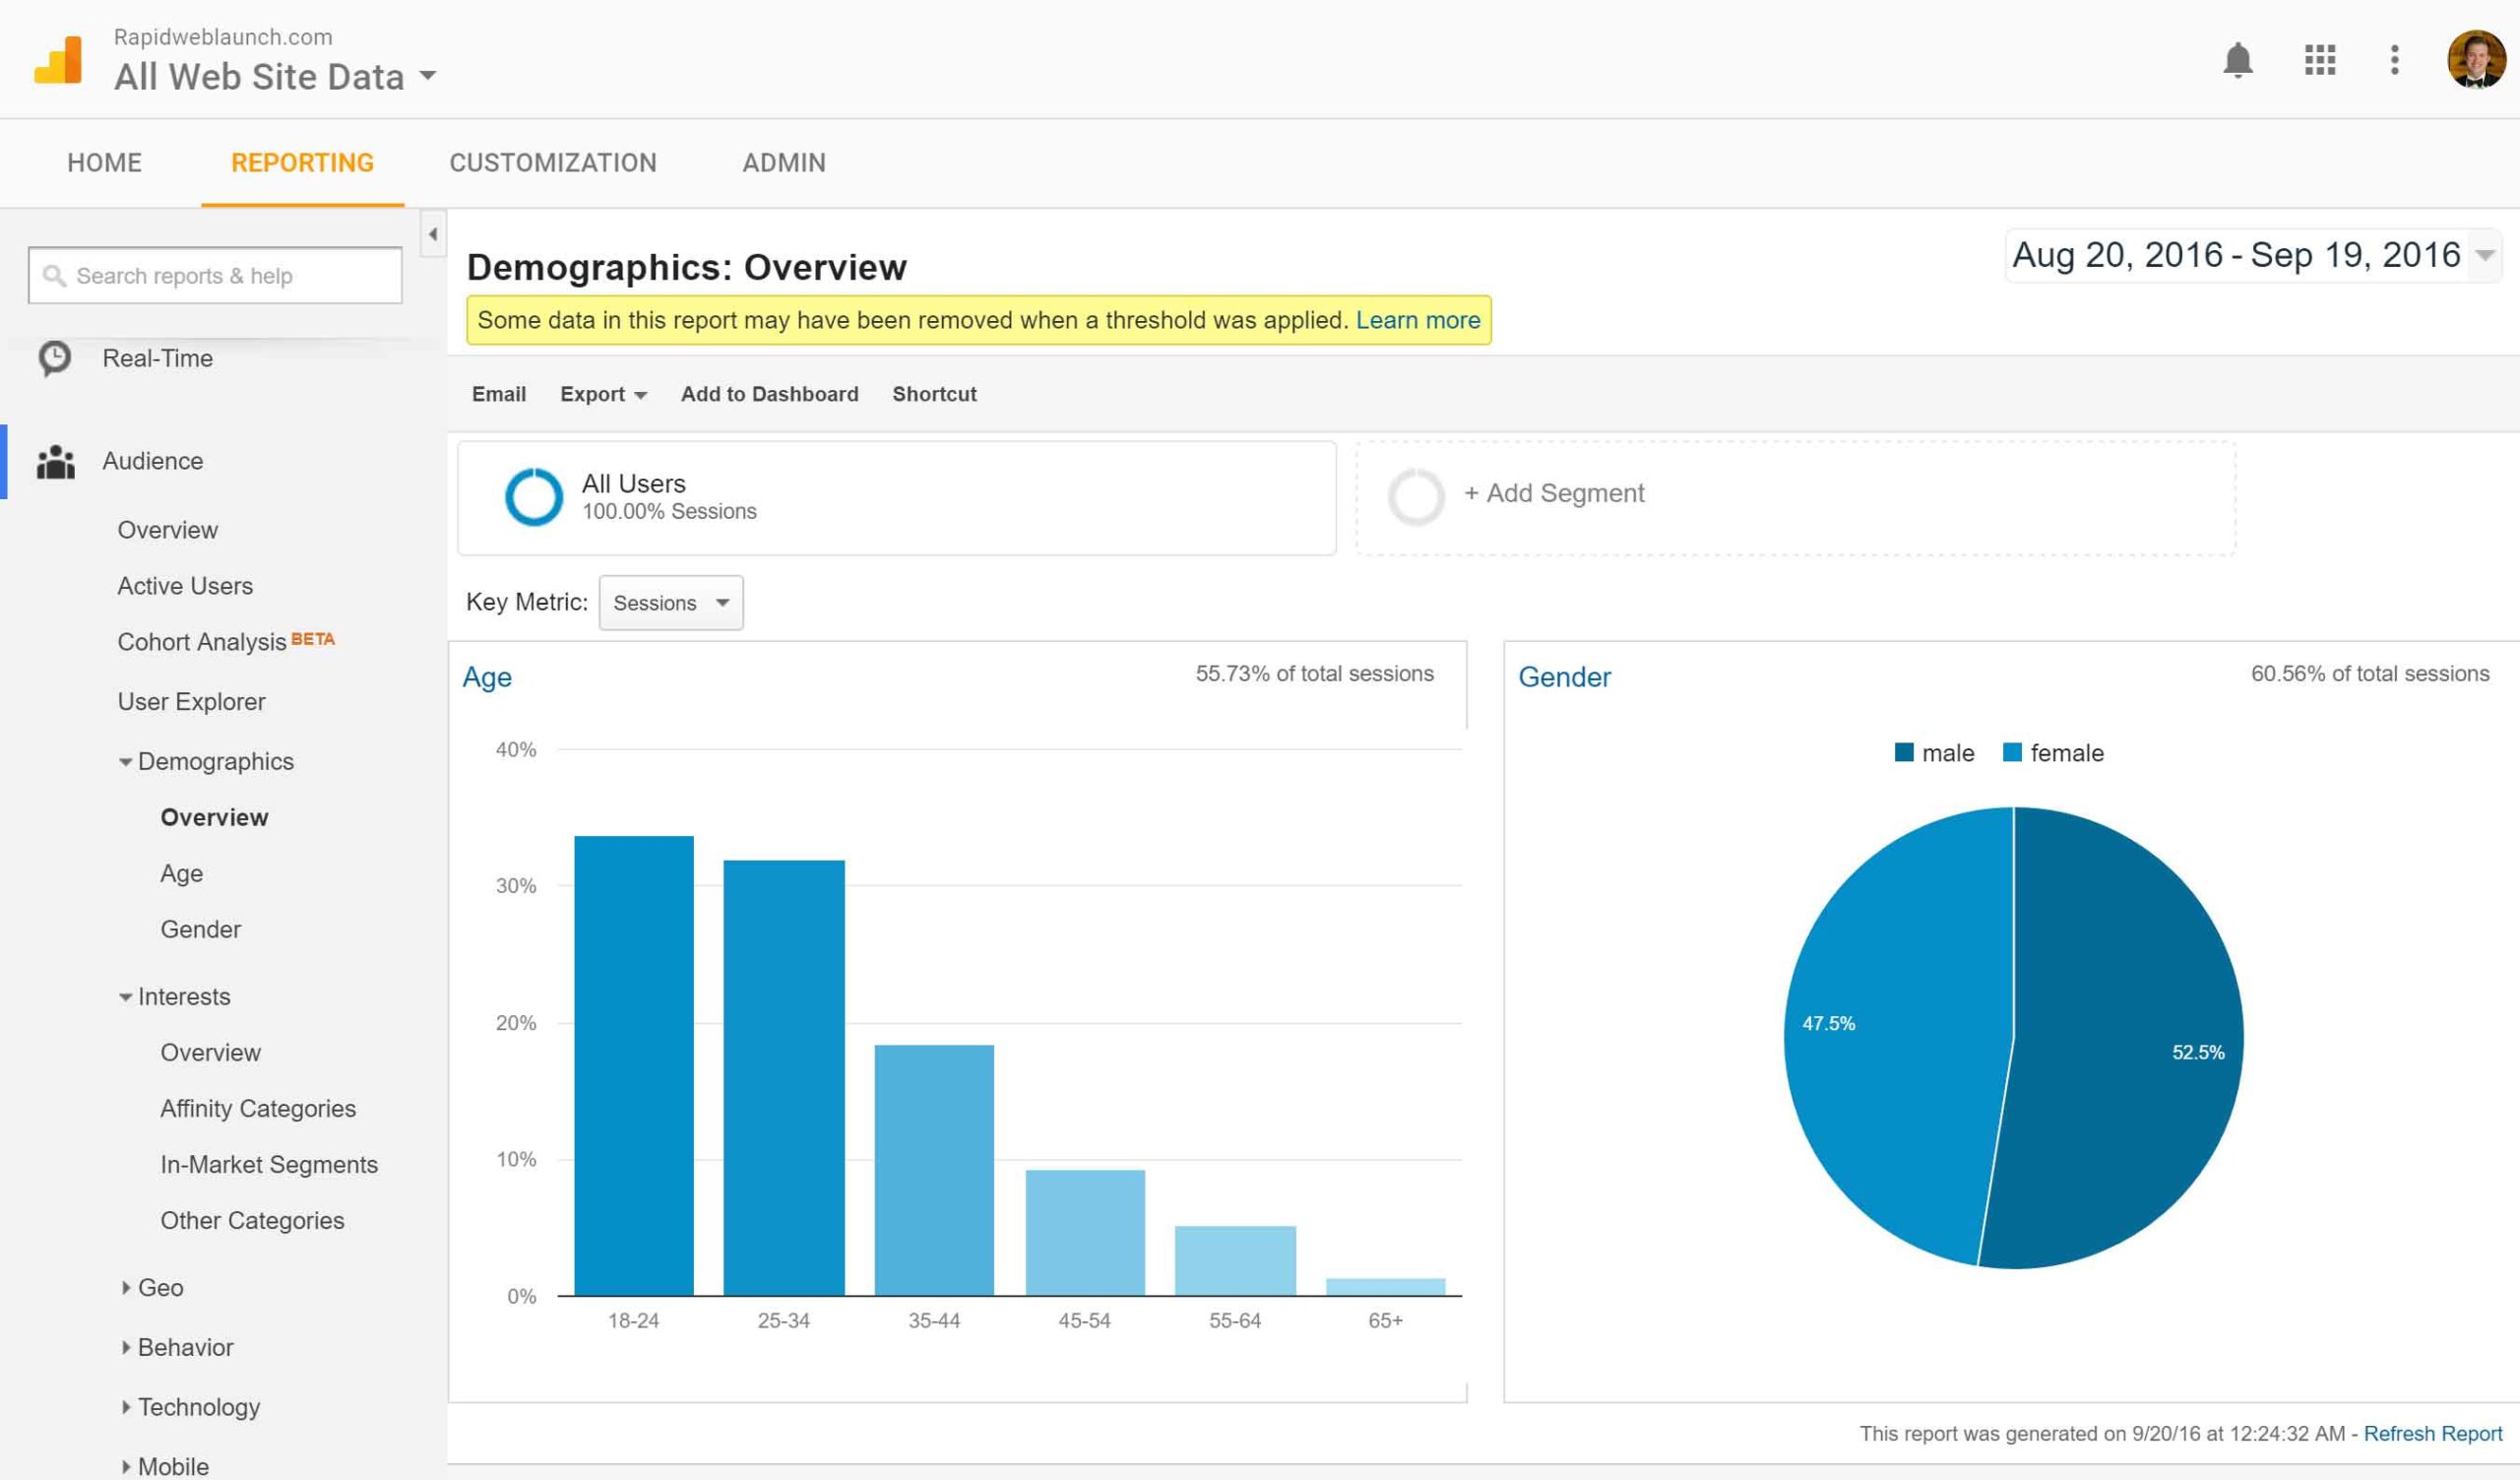The height and width of the screenshot is (1480, 2520).
Task: Open the date range picker dropdown
Action: (x=2252, y=255)
